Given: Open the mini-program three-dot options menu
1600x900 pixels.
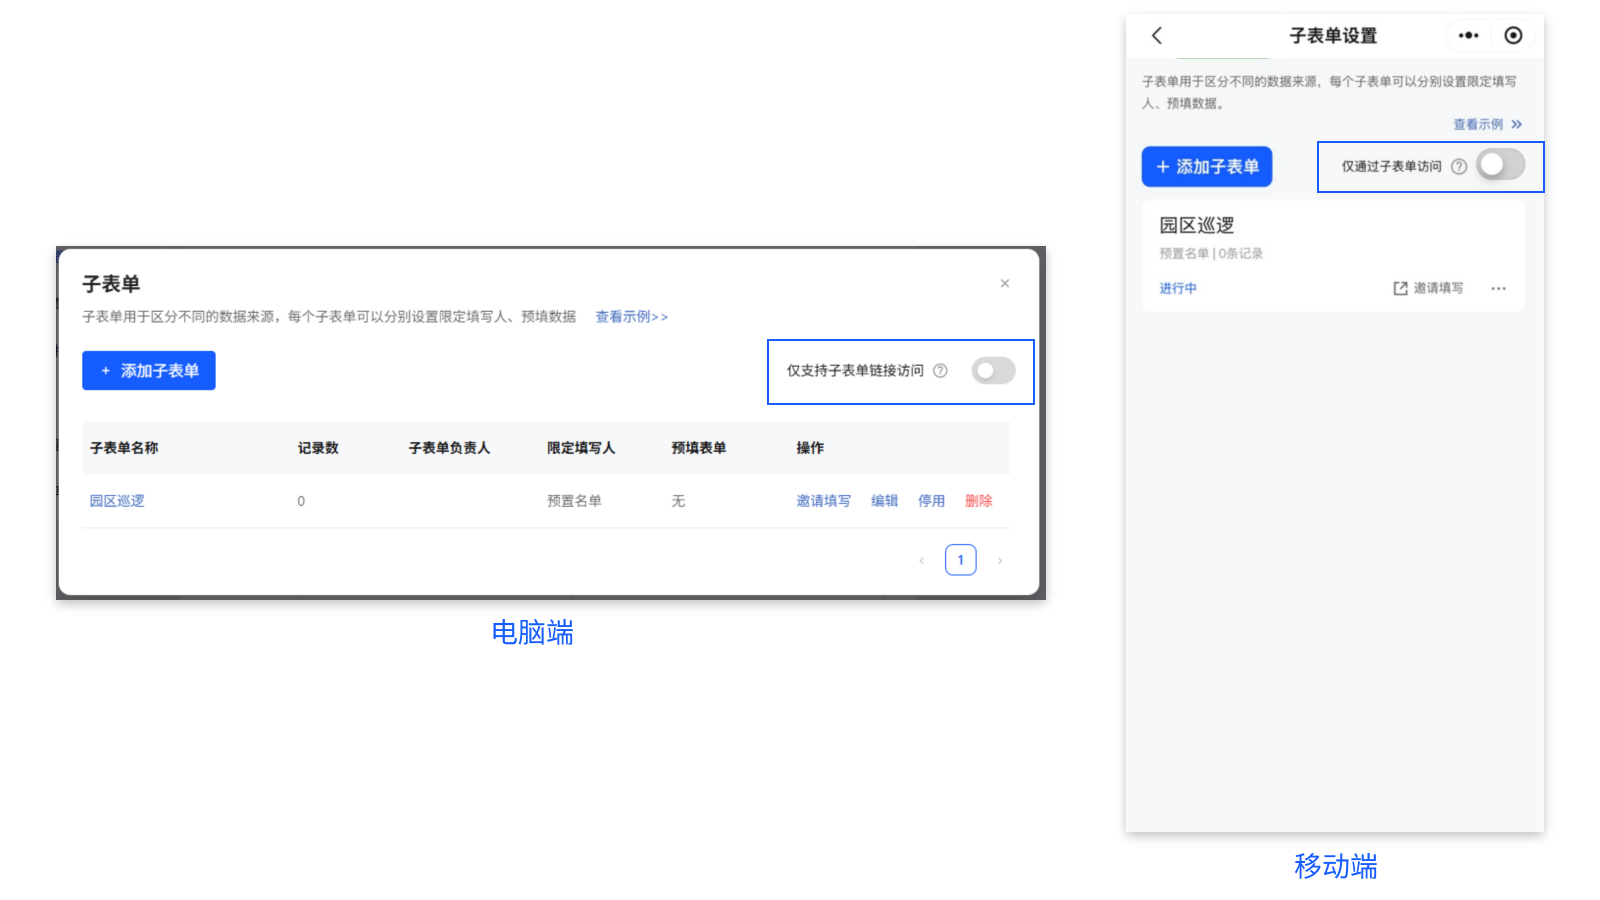Looking at the screenshot, I should pos(1468,35).
